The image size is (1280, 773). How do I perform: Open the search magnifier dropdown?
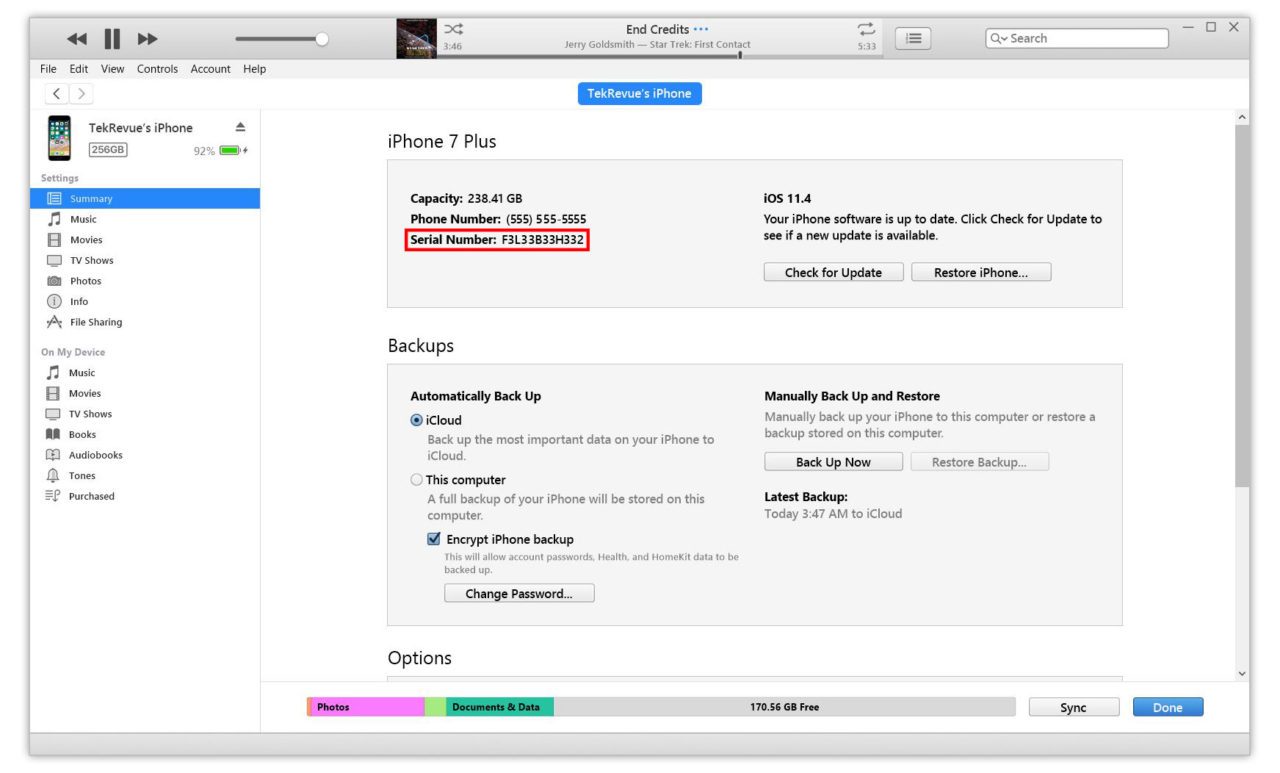point(998,38)
